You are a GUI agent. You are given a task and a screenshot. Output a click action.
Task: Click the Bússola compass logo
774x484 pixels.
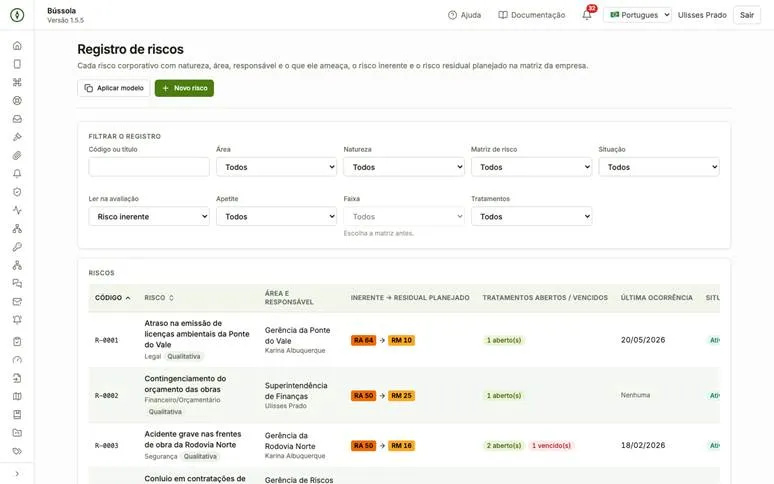tap(17, 15)
